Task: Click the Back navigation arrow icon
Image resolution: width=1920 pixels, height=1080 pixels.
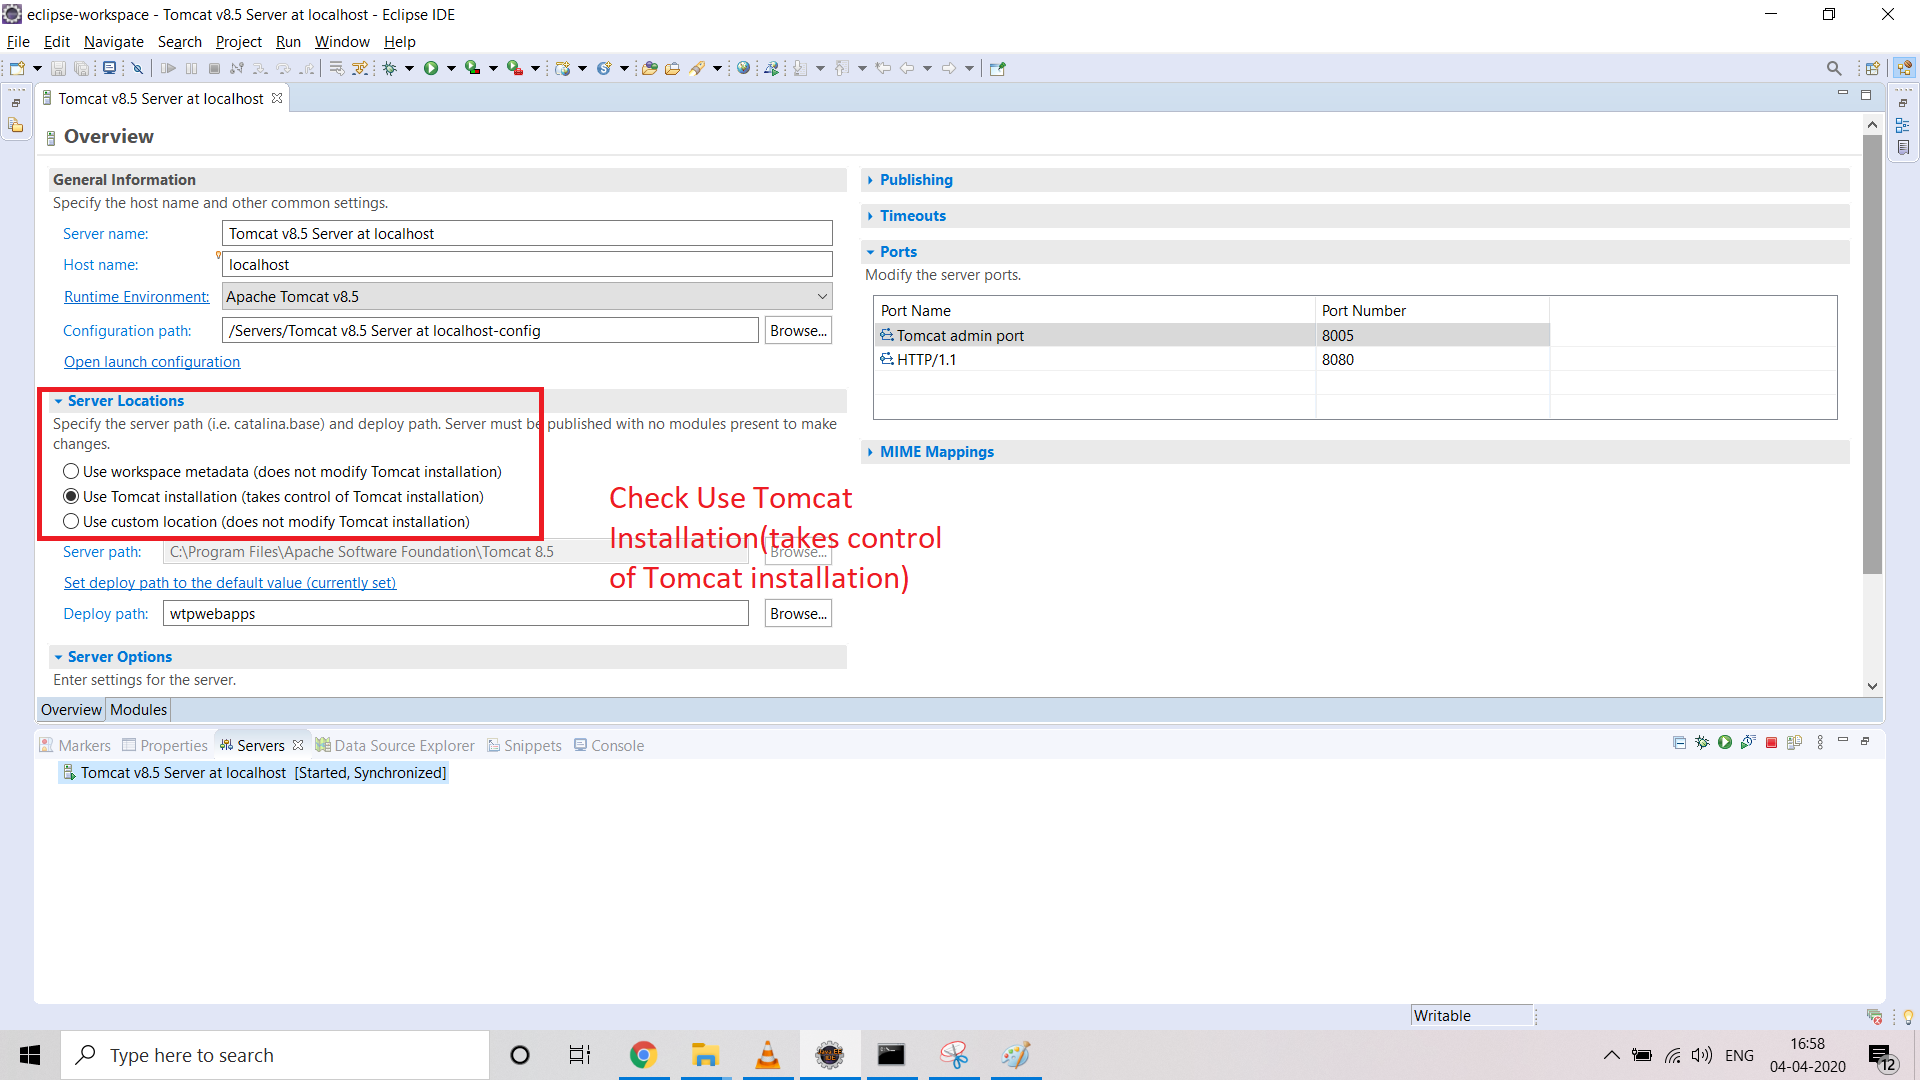Action: pyautogui.click(x=907, y=68)
